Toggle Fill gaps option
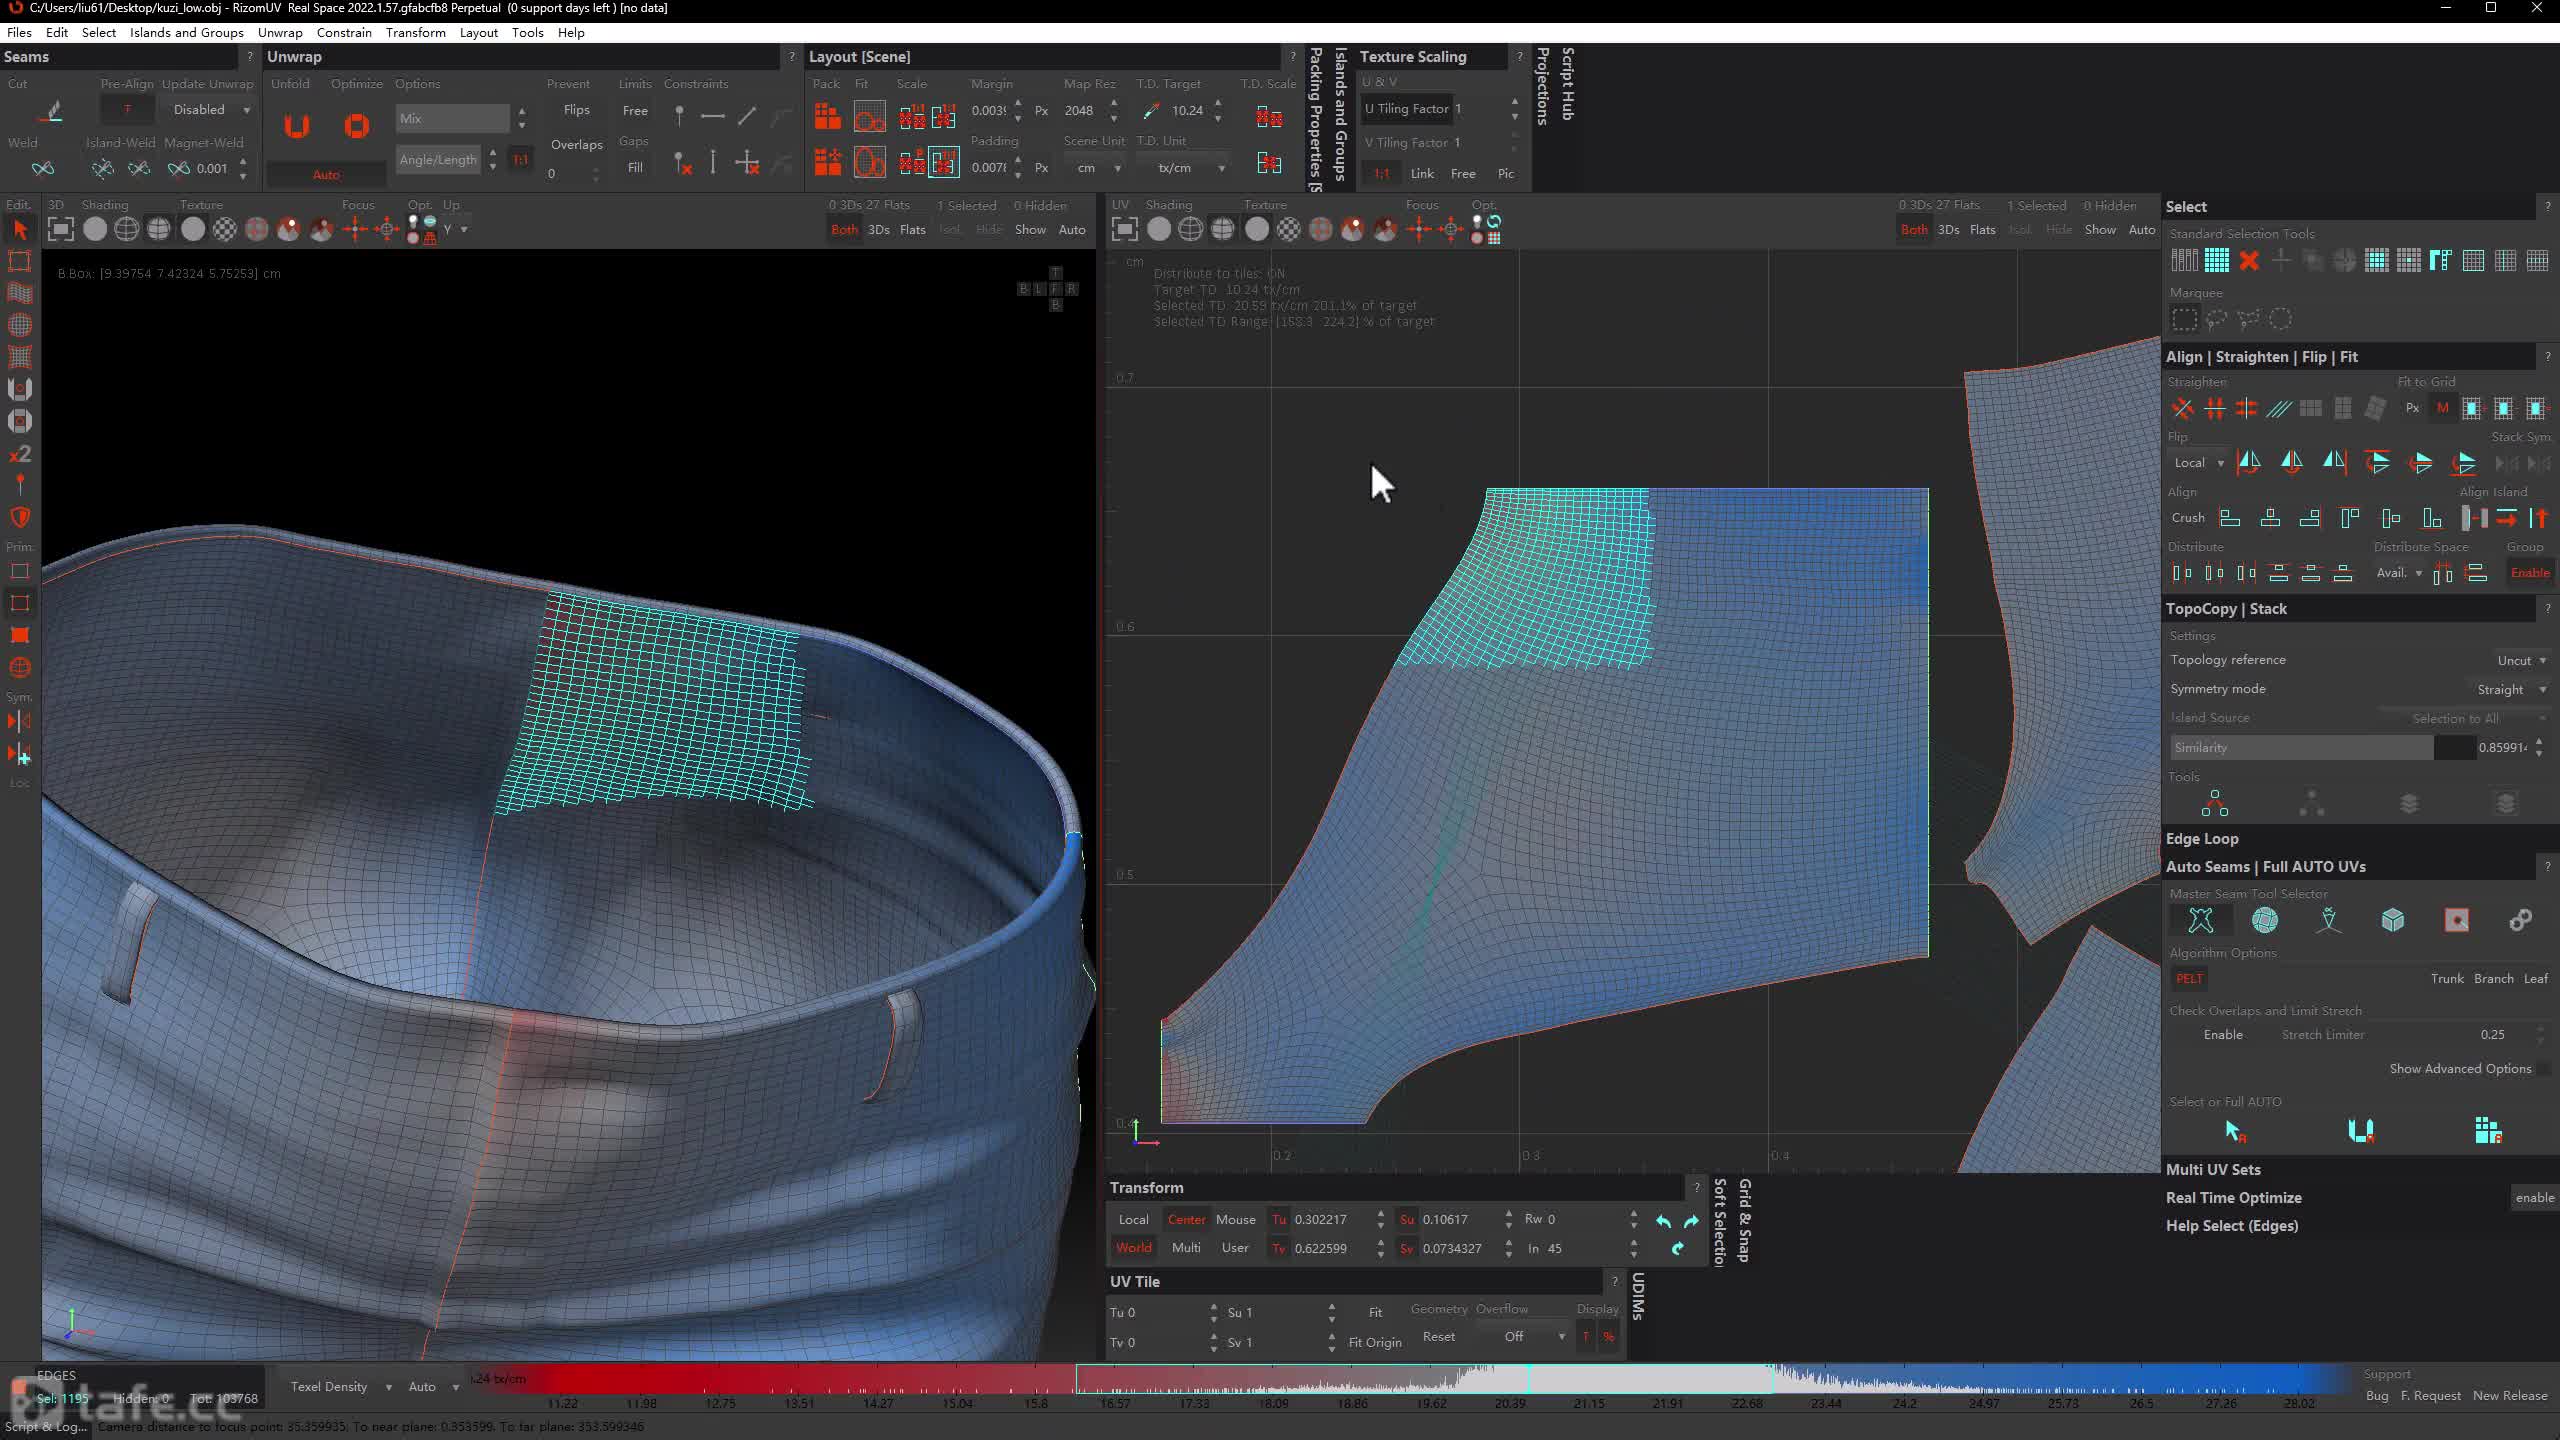Image resolution: width=2560 pixels, height=1440 pixels. (635, 167)
